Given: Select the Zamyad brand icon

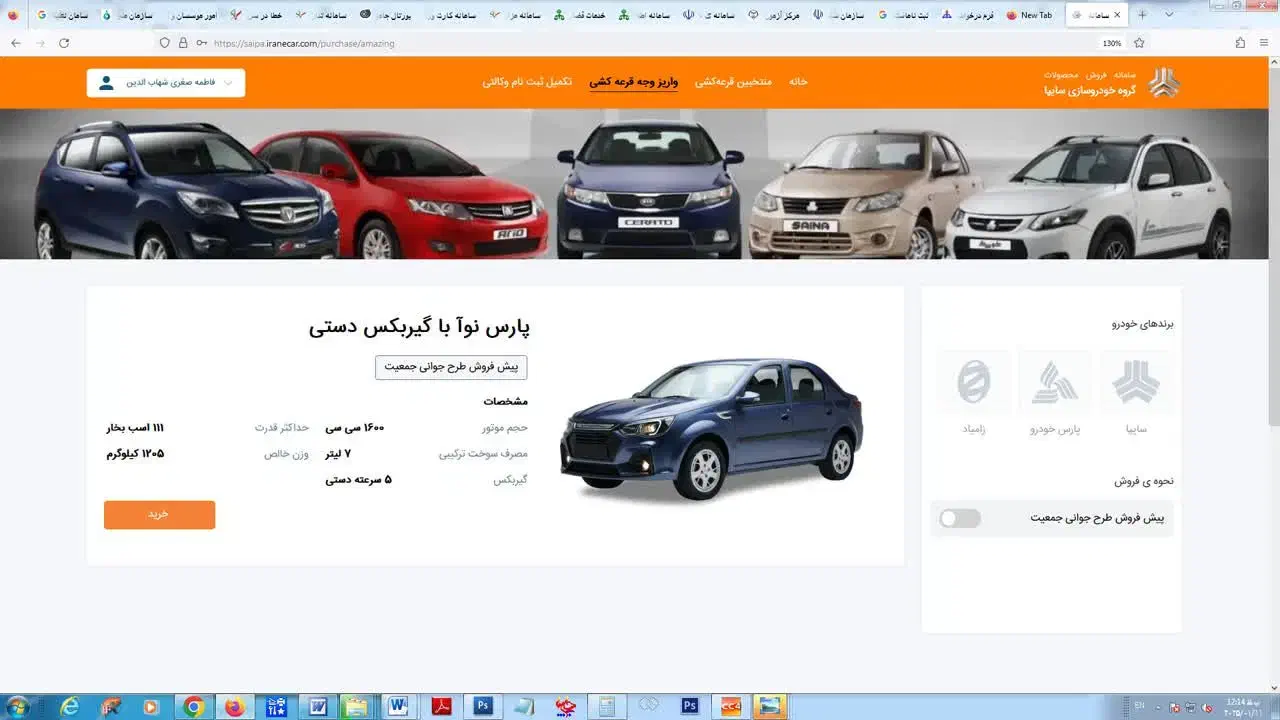Looking at the screenshot, I should 973,380.
